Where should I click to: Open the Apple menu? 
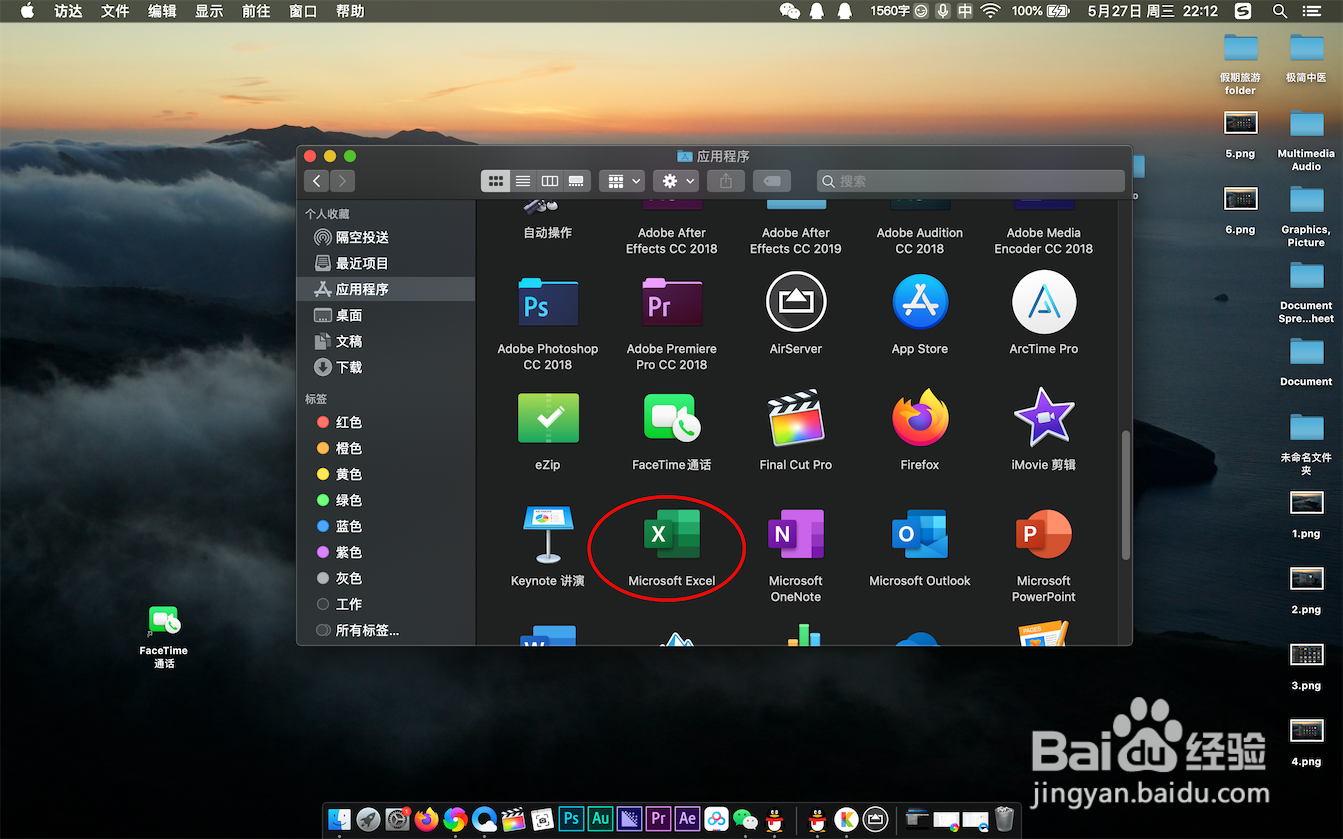[27, 11]
